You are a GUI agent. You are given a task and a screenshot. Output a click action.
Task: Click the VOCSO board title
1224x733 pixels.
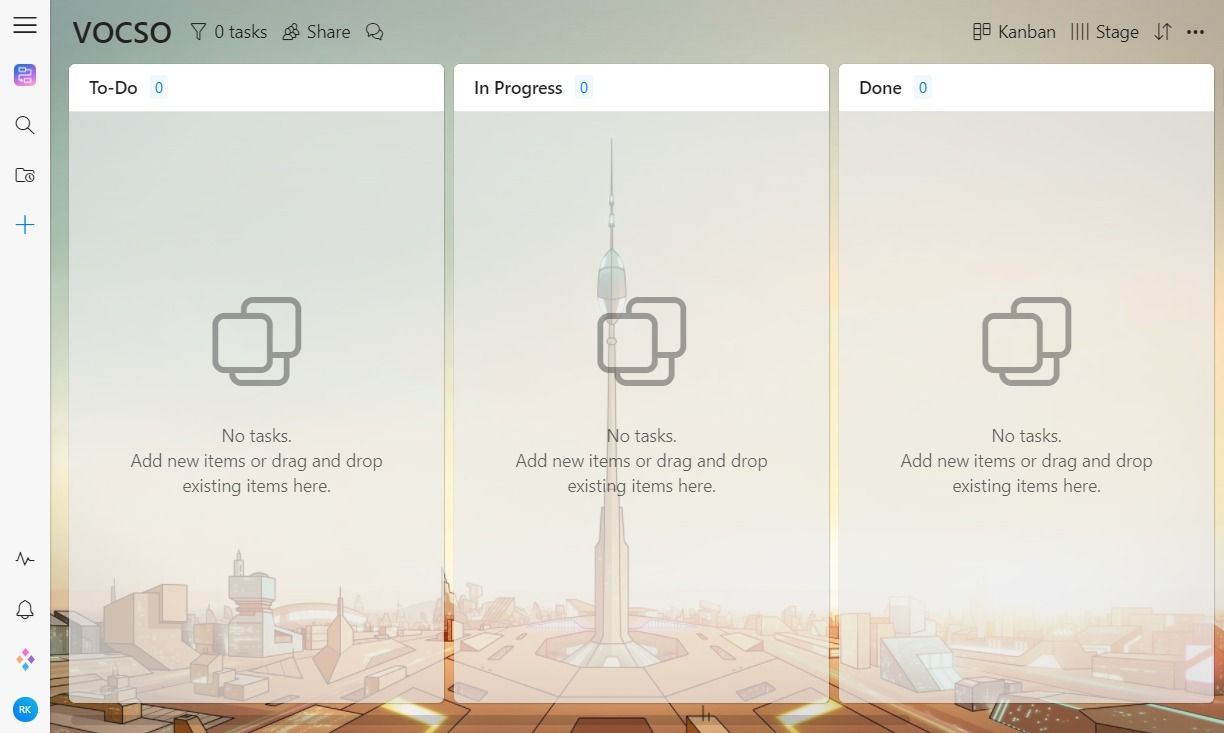(122, 32)
